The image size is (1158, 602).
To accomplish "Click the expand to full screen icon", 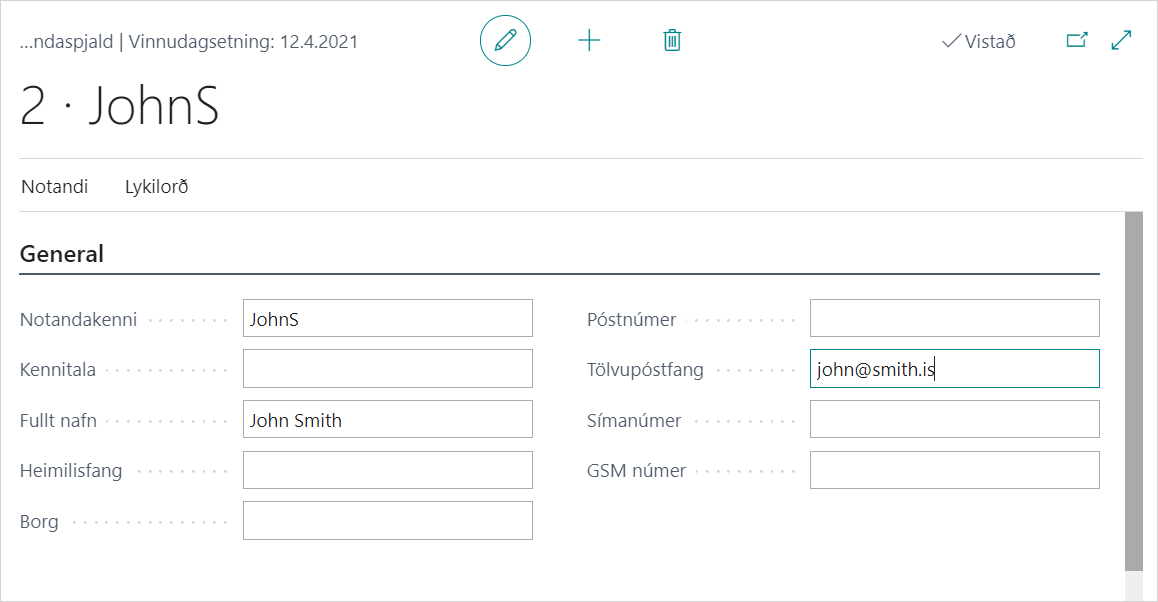I will 1121,41.
